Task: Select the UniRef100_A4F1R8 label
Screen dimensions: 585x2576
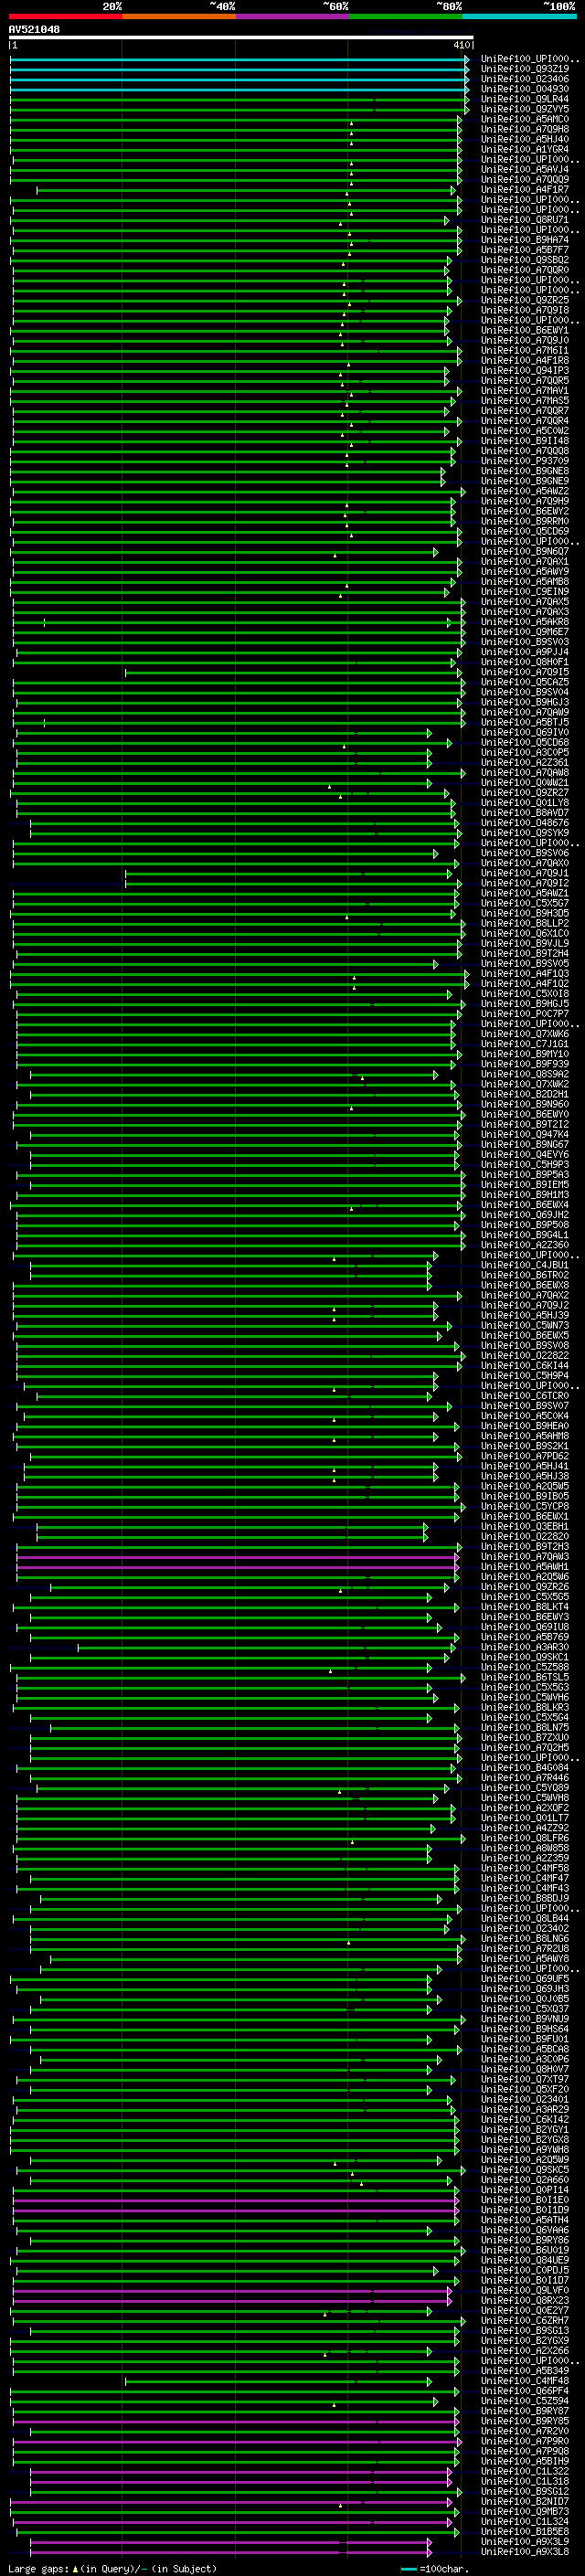Action: (x=525, y=360)
